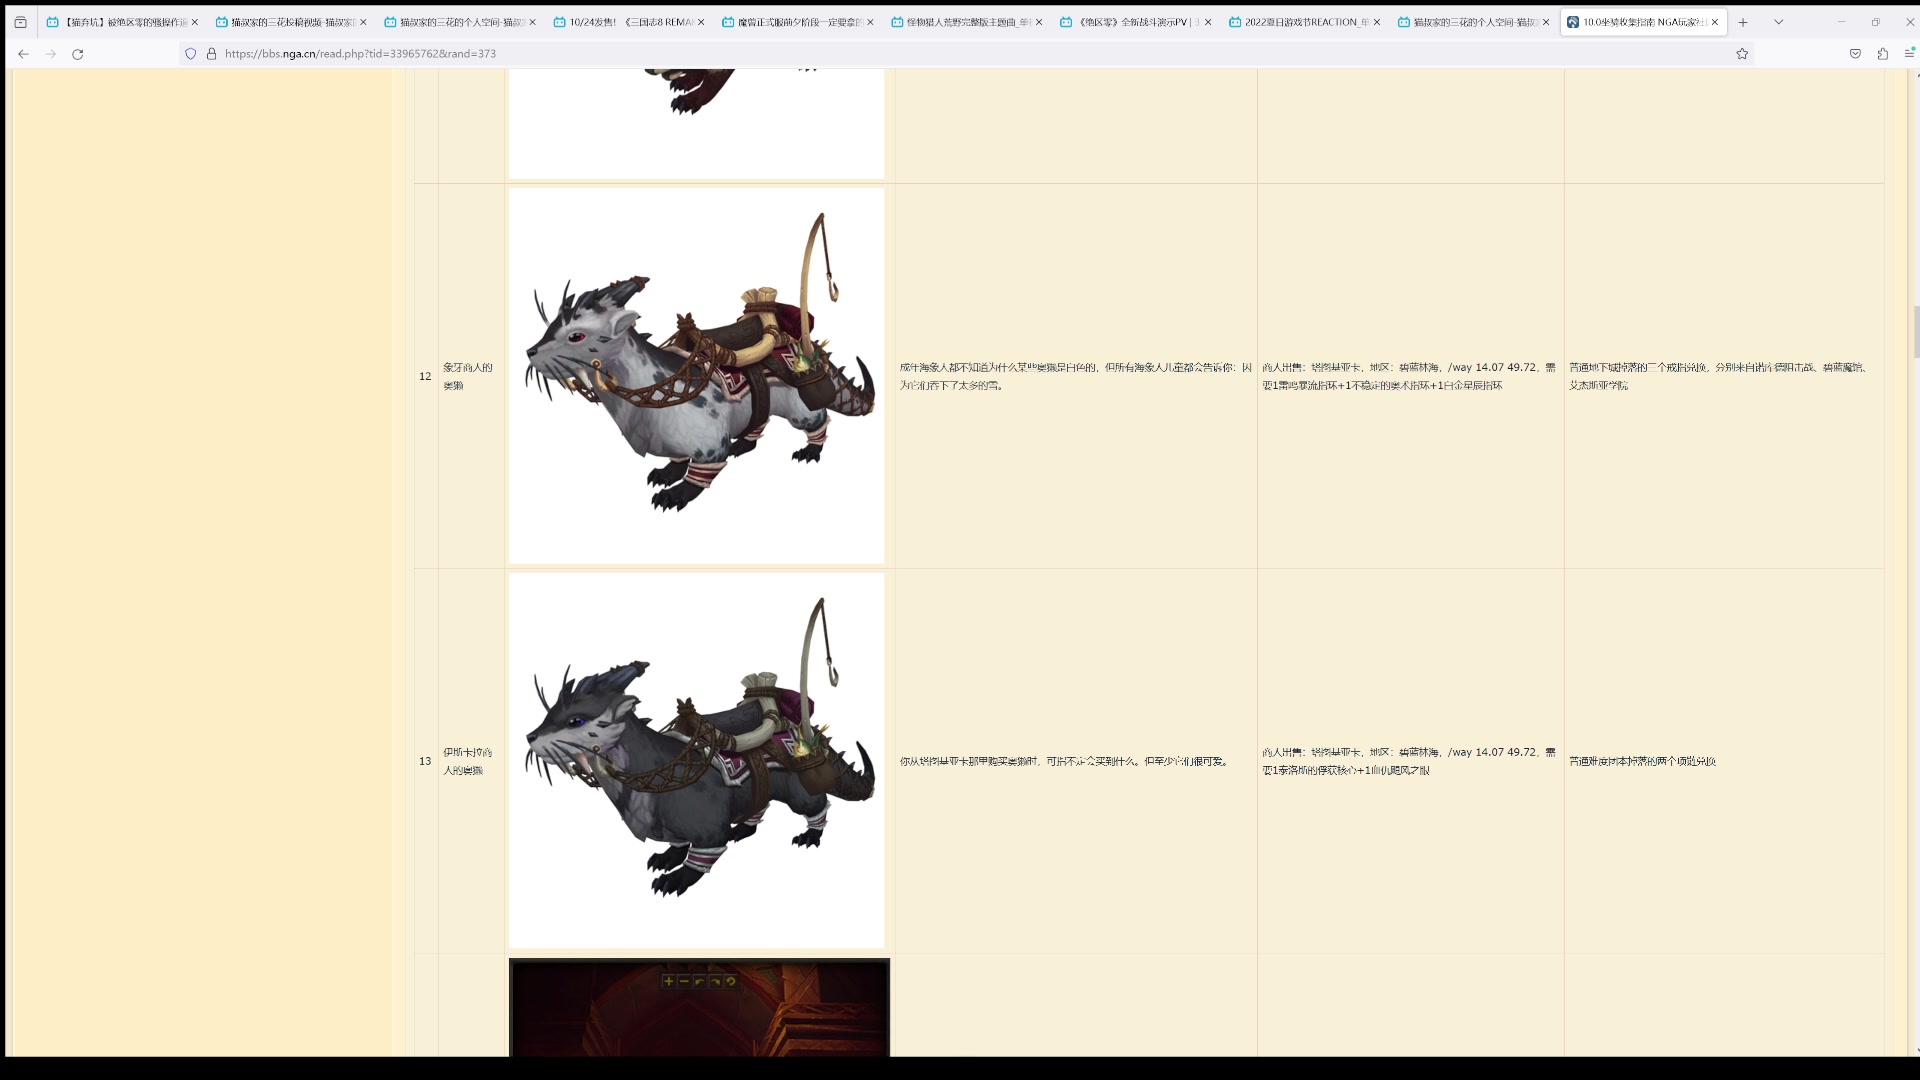Select row number 12 cell
Image resolution: width=1920 pixels, height=1080 pixels.
pos(425,376)
